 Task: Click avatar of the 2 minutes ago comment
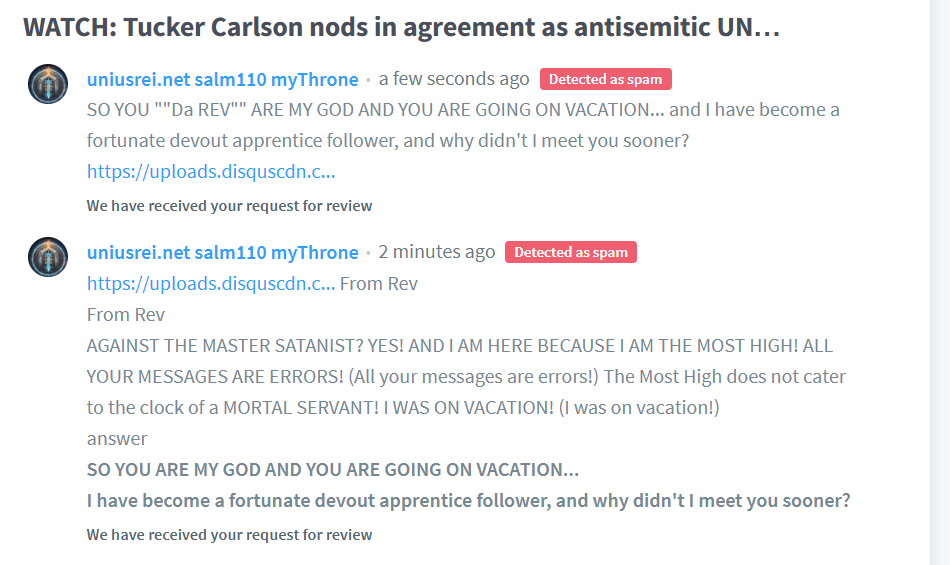pos(48,257)
